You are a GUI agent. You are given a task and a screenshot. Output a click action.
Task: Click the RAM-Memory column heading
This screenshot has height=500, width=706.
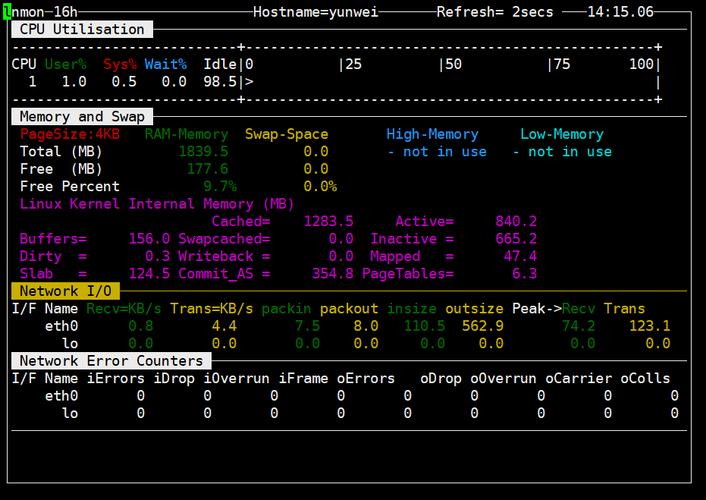[x=186, y=134]
